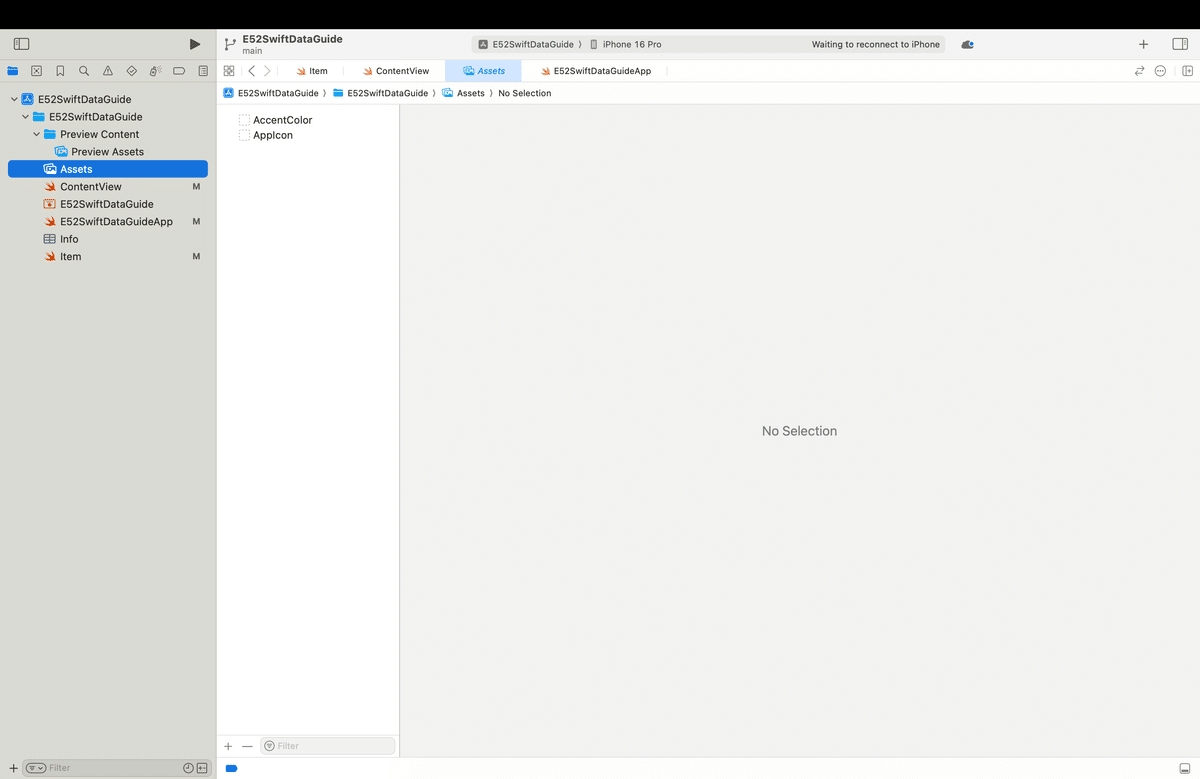Choose the iPhone 16 Pro destination
Image resolution: width=1200 pixels, height=779 pixels.
tap(626, 44)
